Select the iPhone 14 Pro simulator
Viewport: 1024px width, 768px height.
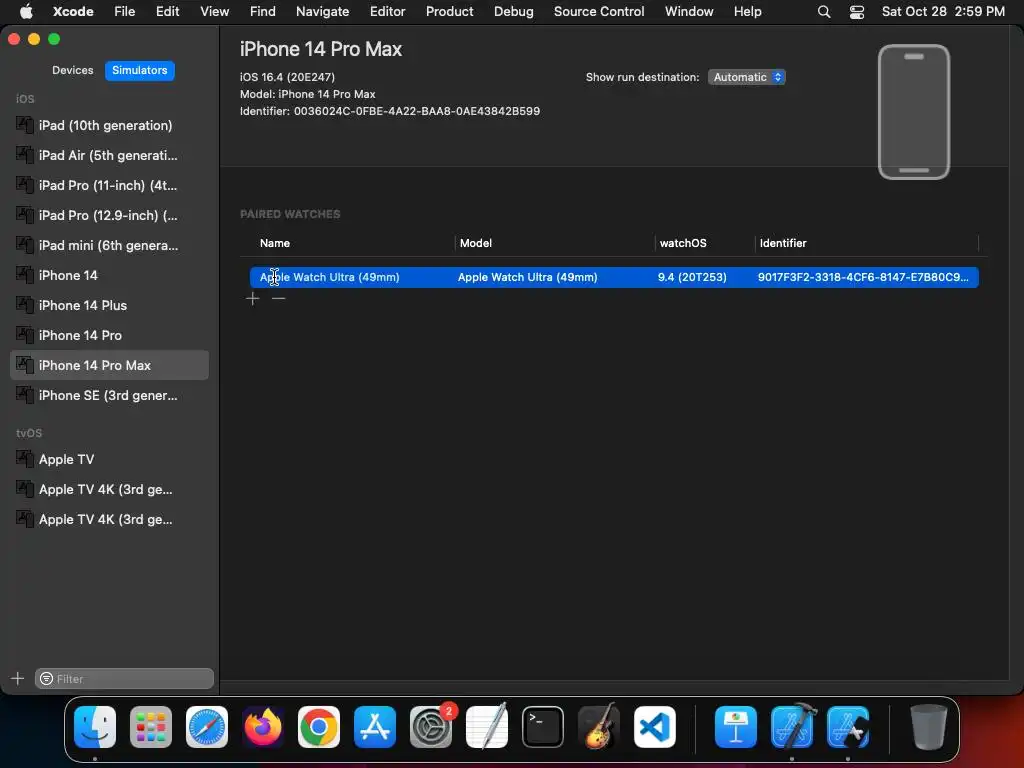point(110,336)
